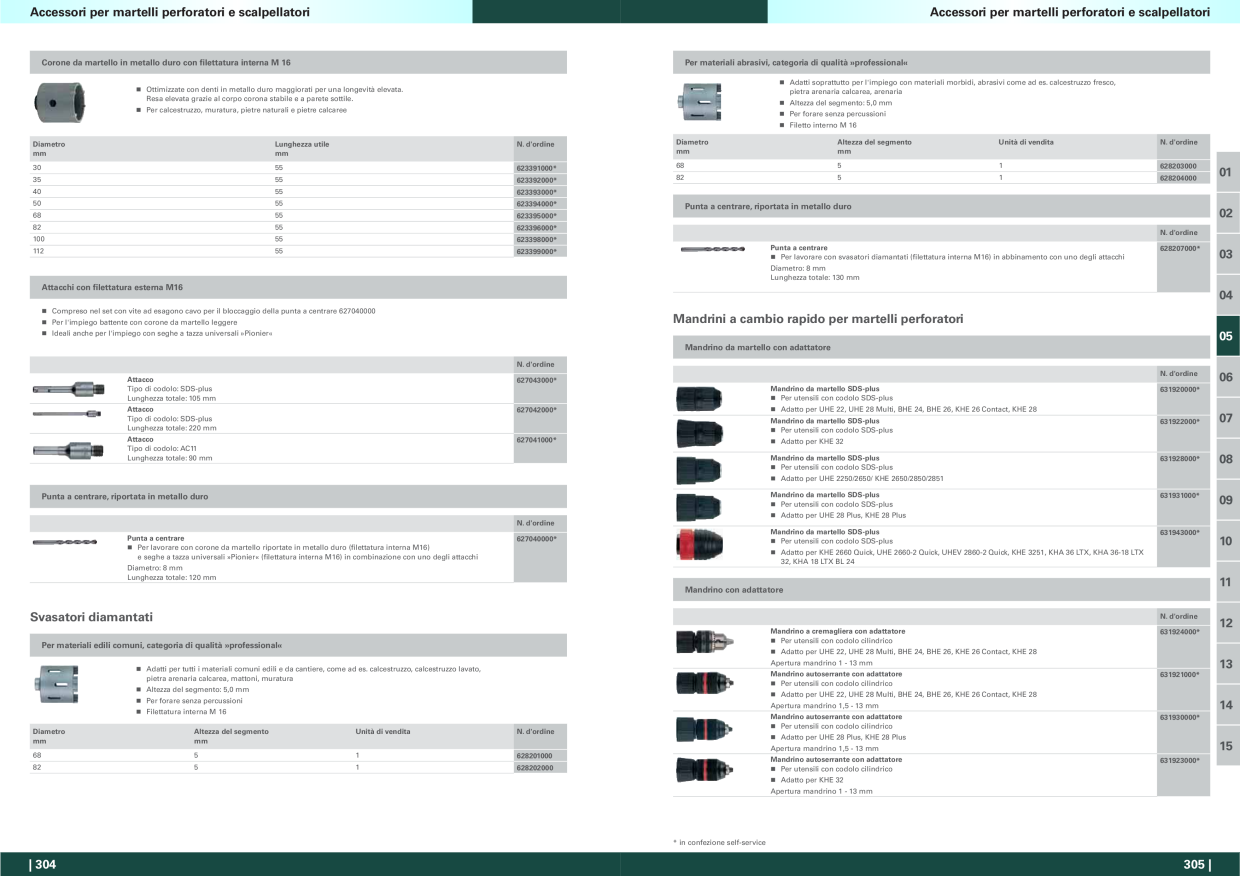The image size is (1240, 876).
Task: Click the keyed chuck with adapter image 631924000
Action: (705, 642)
